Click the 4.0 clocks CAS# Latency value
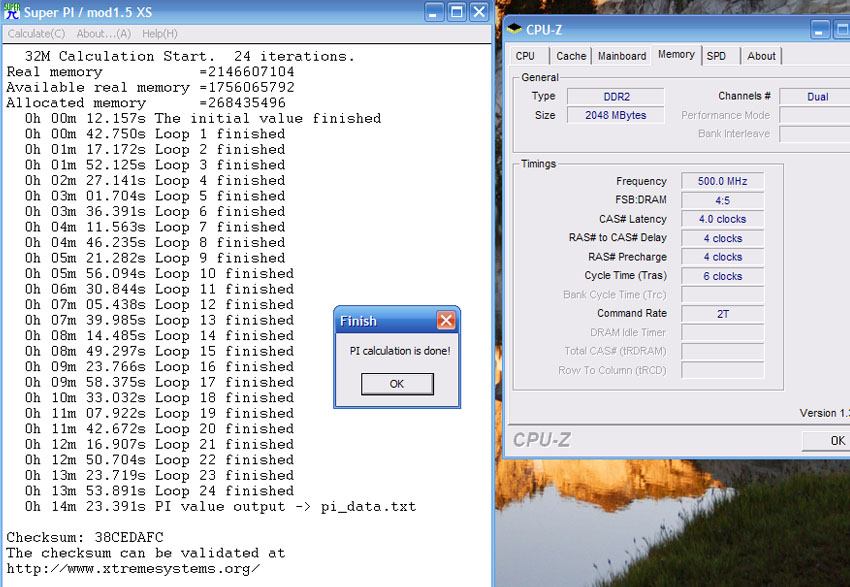This screenshot has height=587, width=850. pos(723,219)
